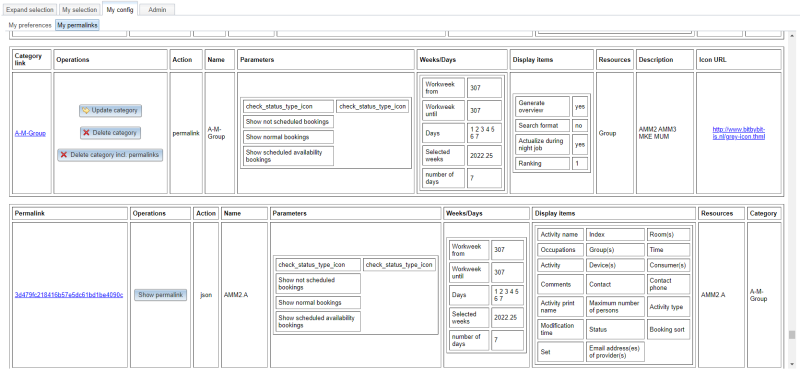Open My preferences sub-tab
This screenshot has width=800, height=371.
click(x=30, y=25)
